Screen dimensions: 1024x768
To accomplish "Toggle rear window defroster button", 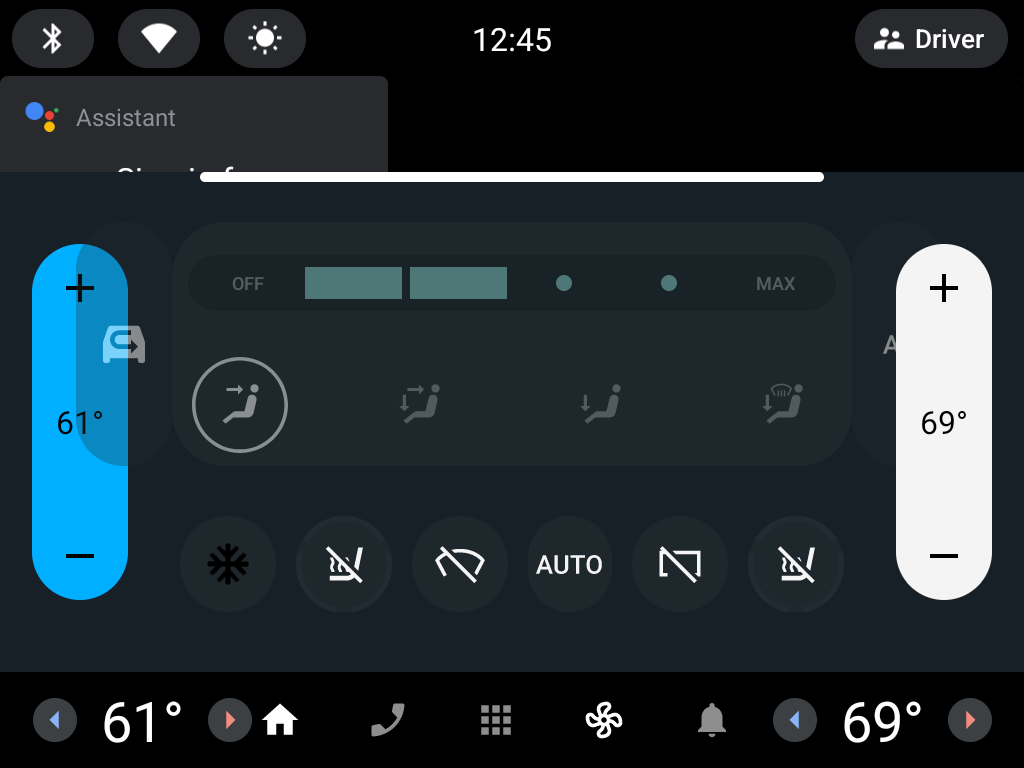I will tap(680, 564).
